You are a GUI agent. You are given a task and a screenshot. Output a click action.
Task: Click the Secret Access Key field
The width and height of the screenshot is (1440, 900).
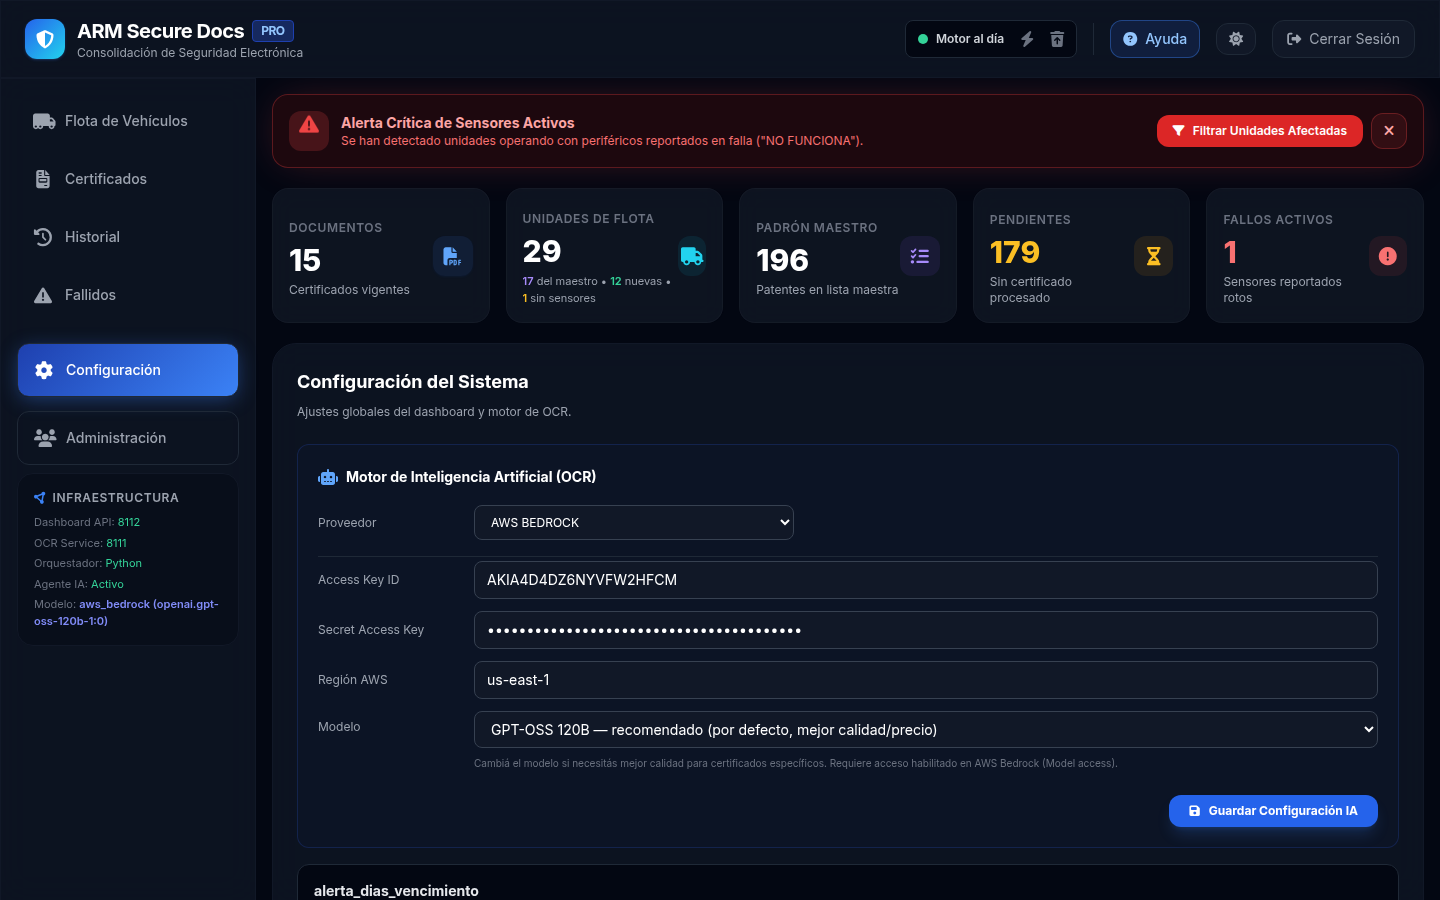pyautogui.click(x=926, y=630)
